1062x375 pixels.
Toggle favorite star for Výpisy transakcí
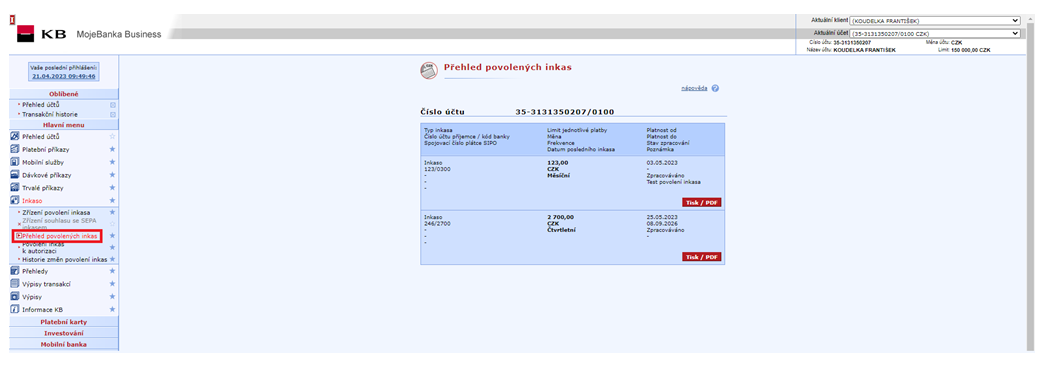pos(112,284)
